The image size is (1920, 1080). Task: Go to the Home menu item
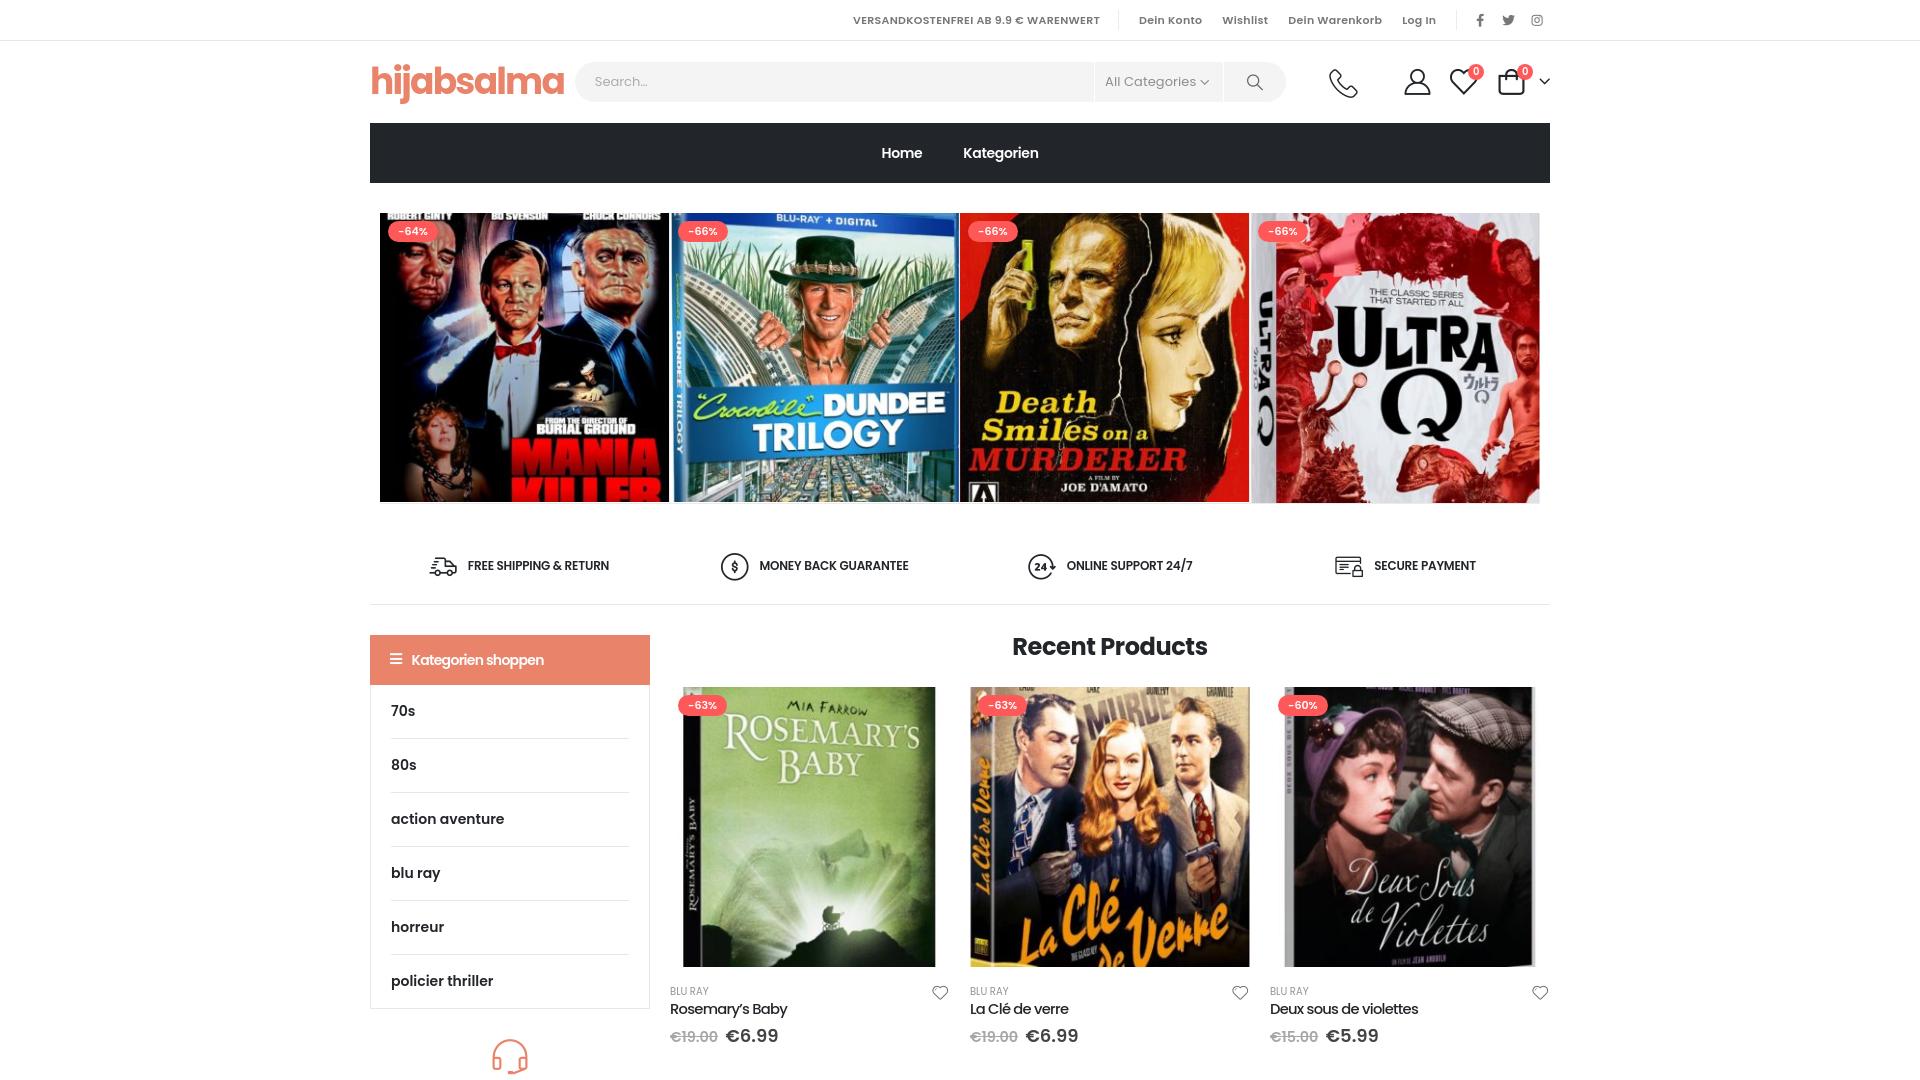[901, 153]
